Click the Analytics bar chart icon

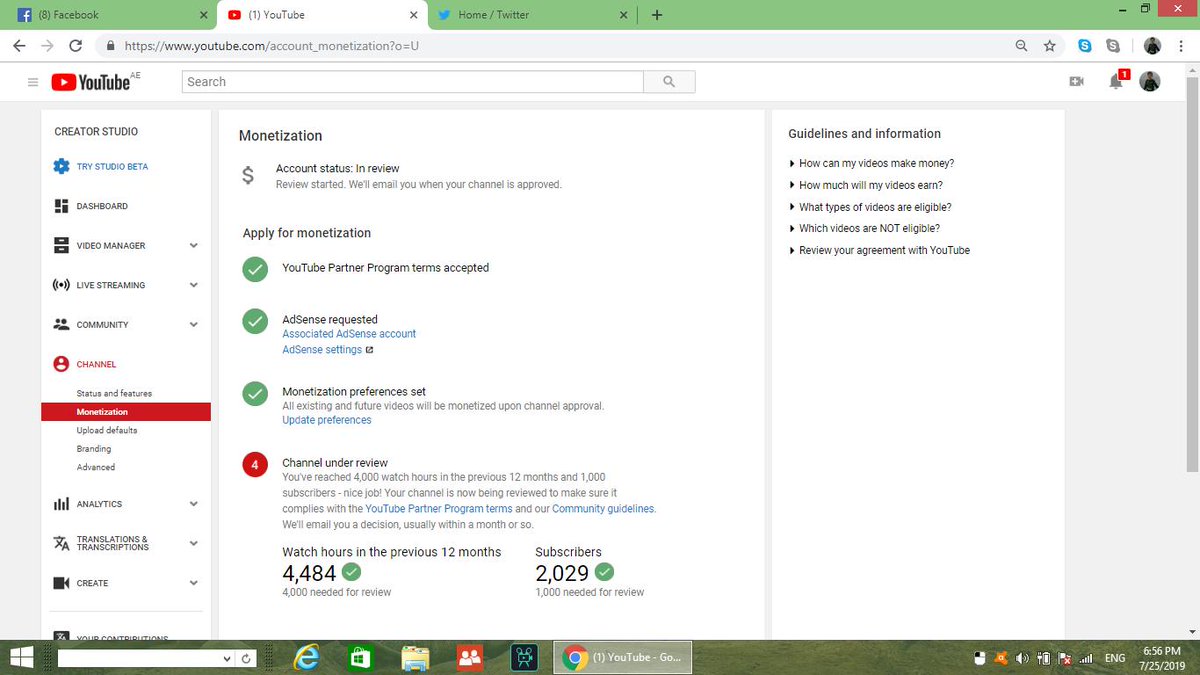coord(61,504)
